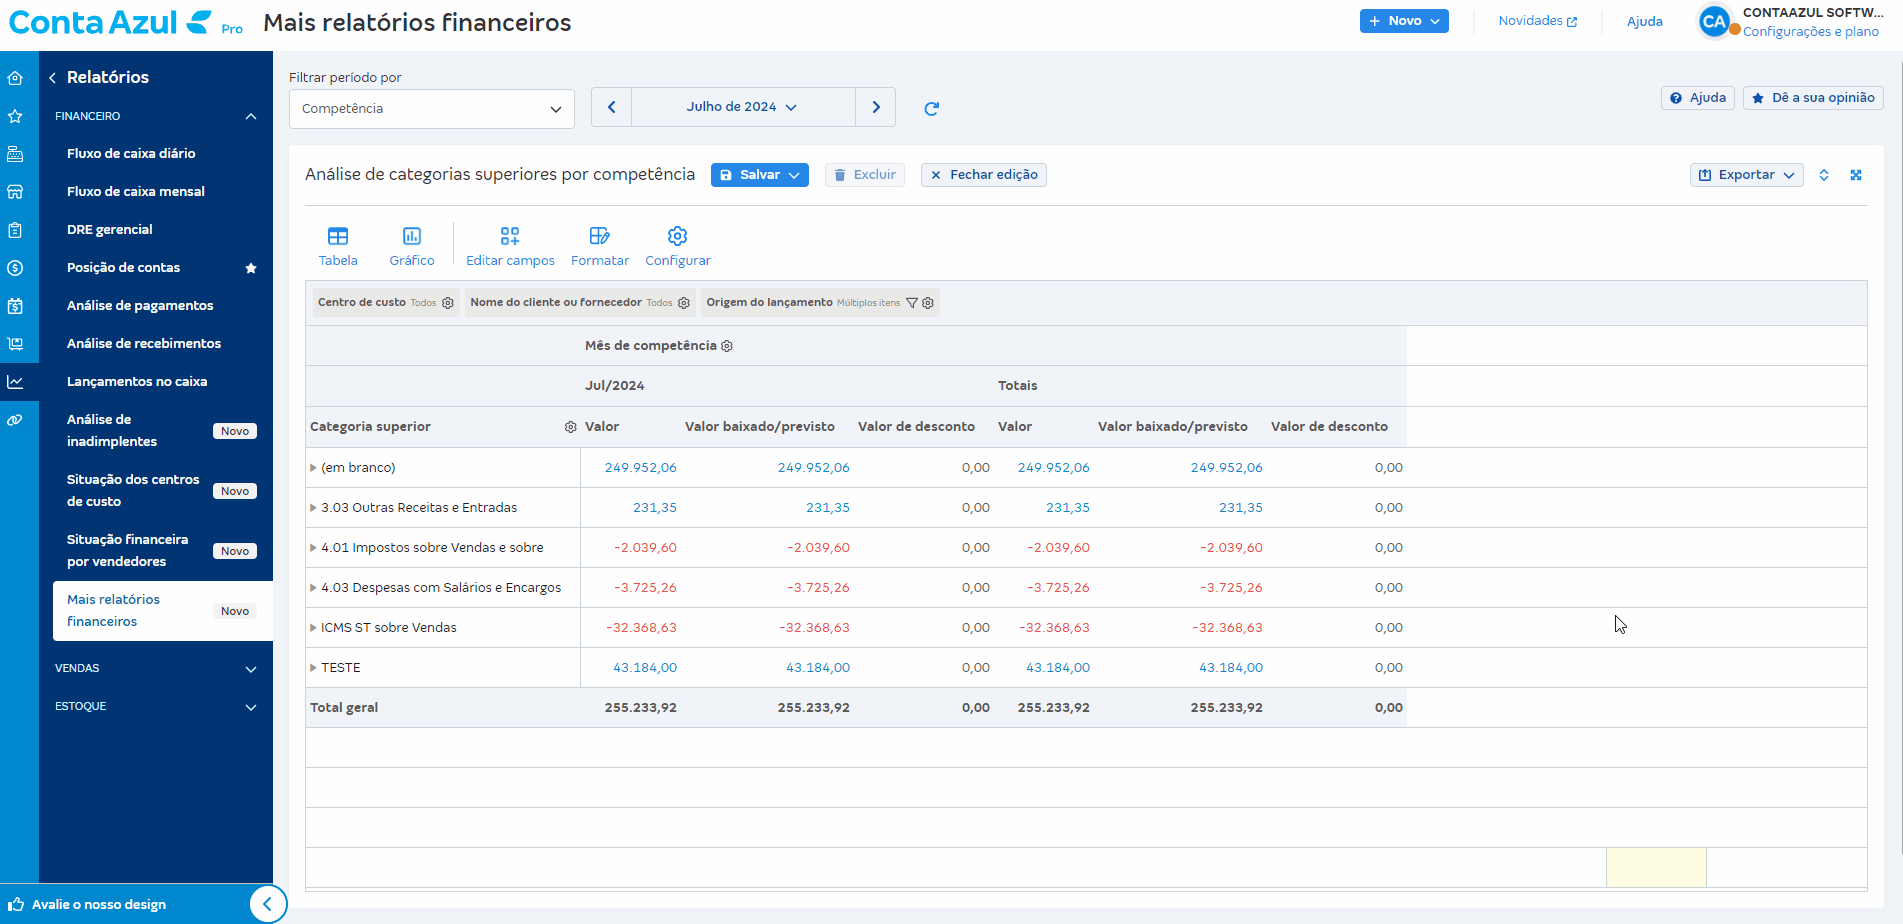Select Análise de recebimentos menu item
This screenshot has width=1903, height=924.
point(144,343)
